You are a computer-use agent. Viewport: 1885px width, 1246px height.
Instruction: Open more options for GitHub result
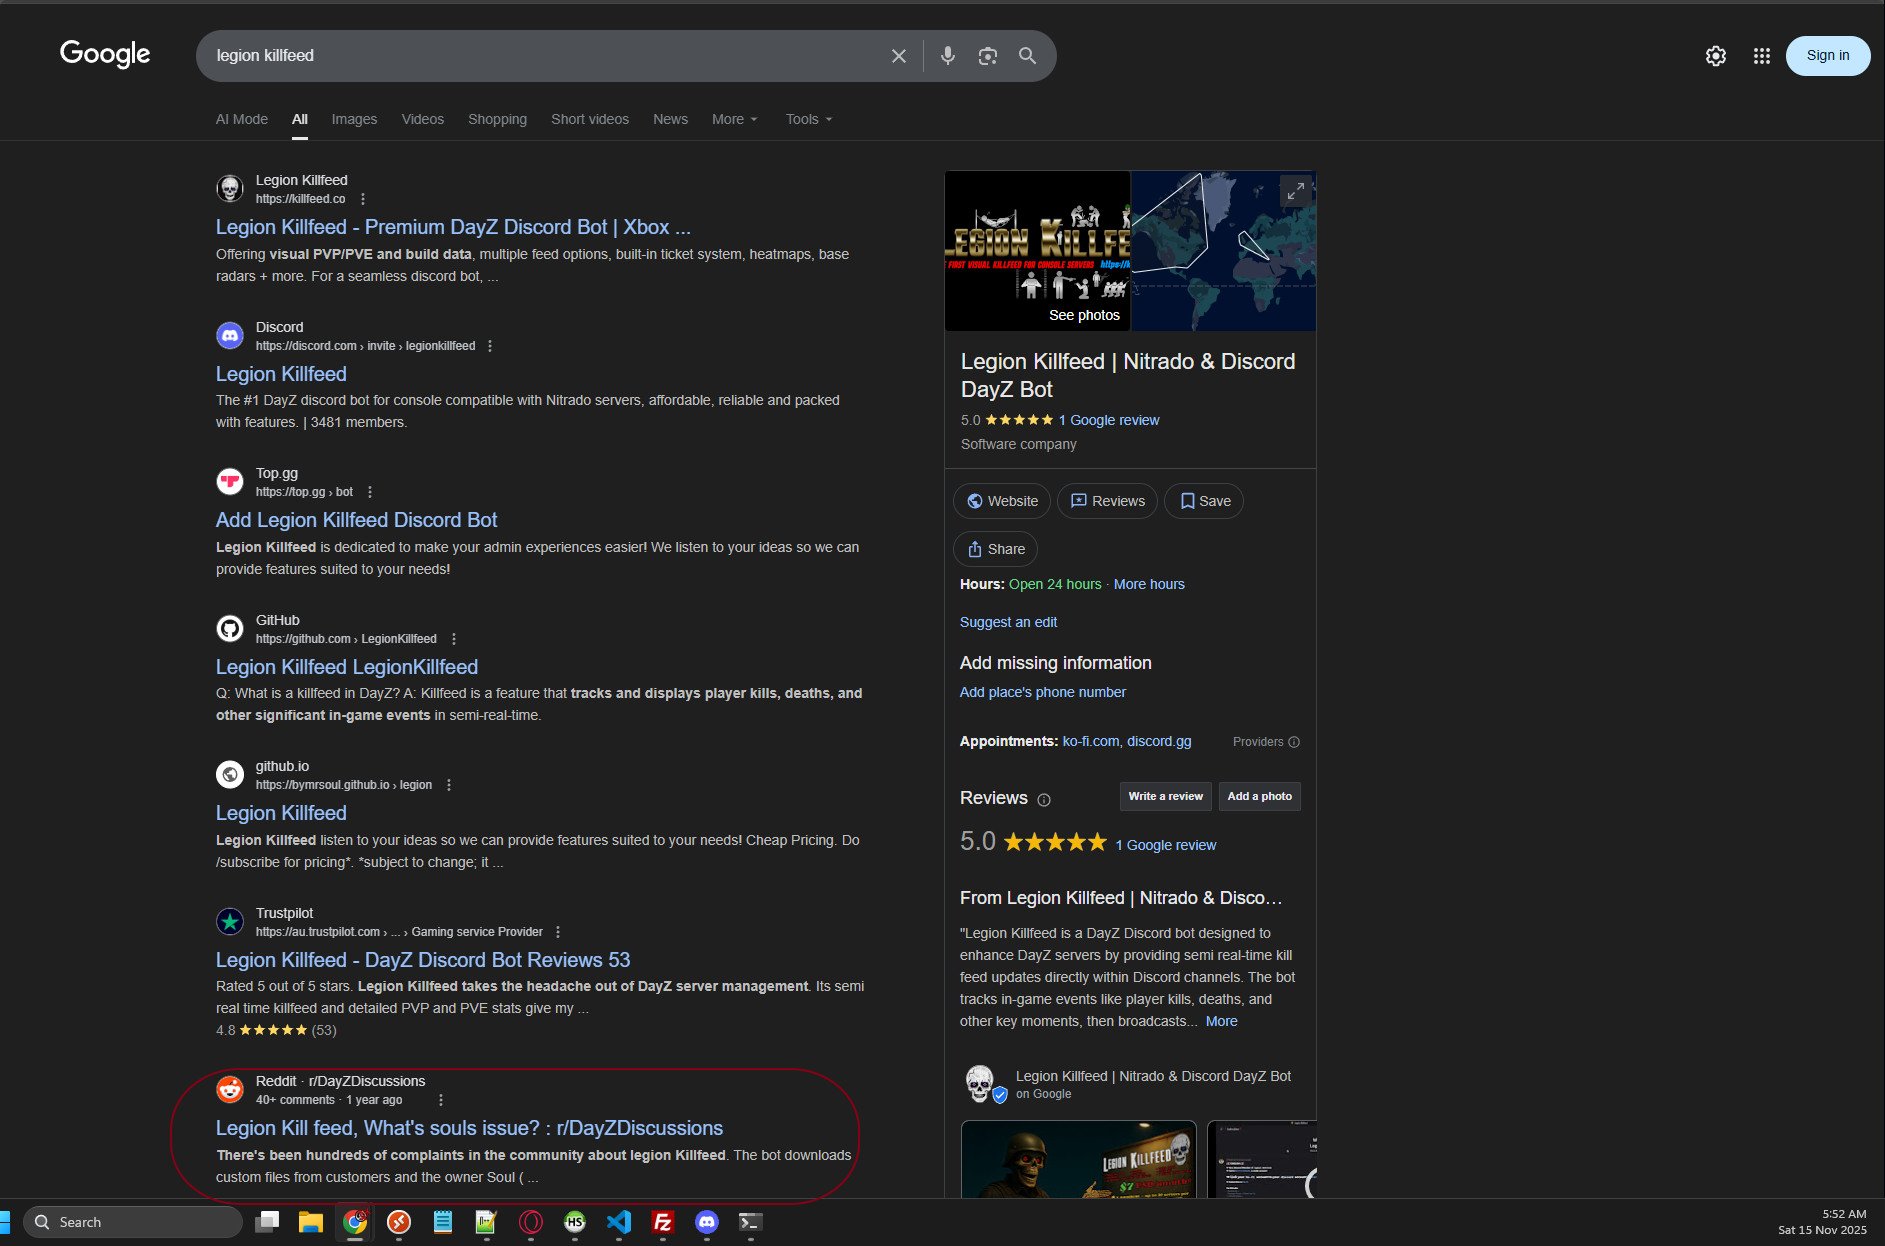[x=454, y=639]
